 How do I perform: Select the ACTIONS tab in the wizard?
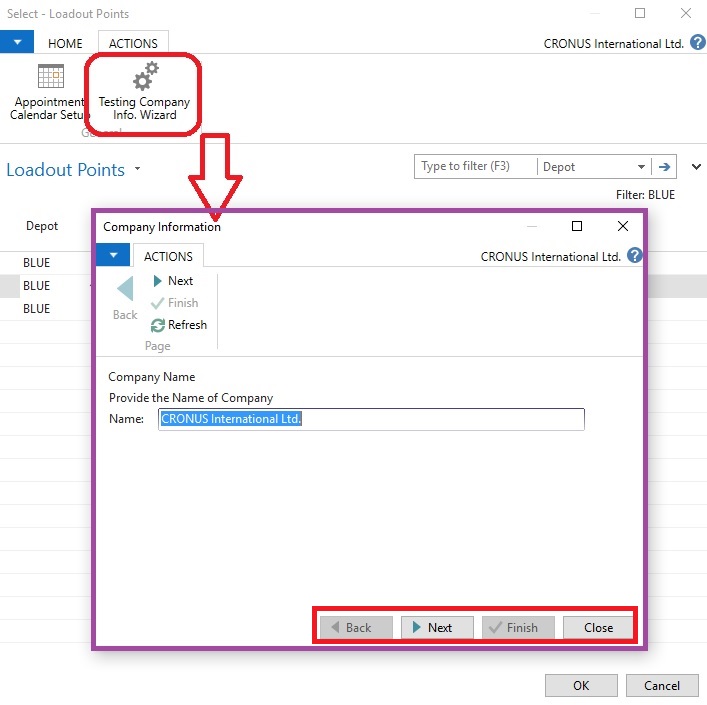click(168, 257)
